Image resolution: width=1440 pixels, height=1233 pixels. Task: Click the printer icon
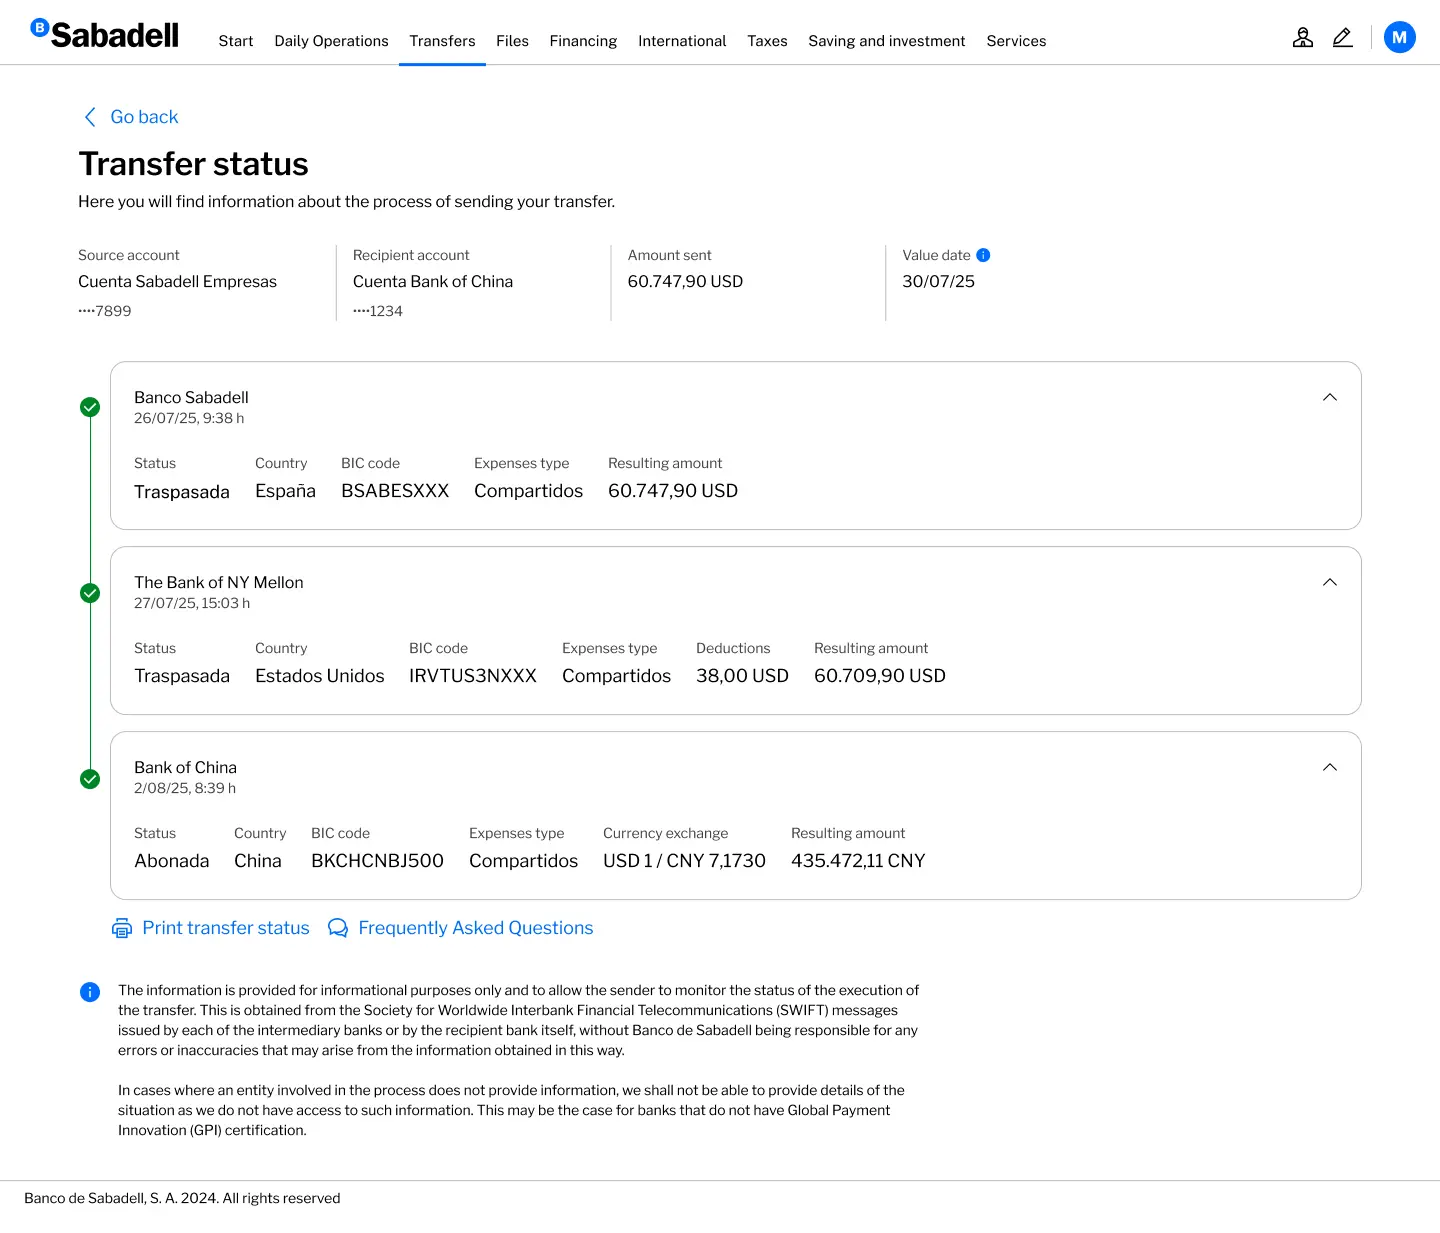click(122, 928)
